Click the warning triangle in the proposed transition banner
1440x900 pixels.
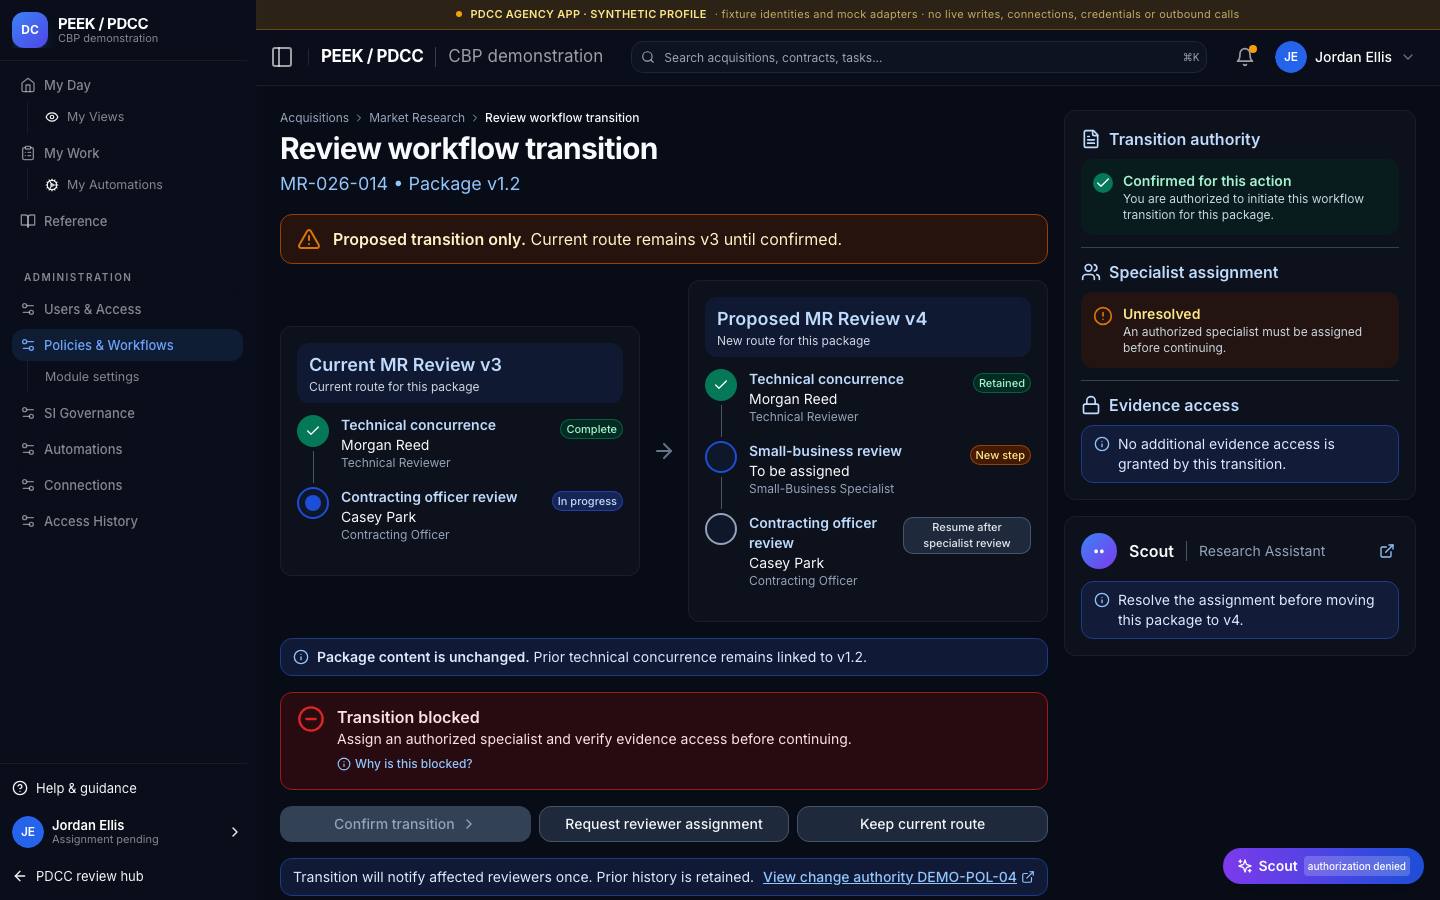tap(309, 239)
